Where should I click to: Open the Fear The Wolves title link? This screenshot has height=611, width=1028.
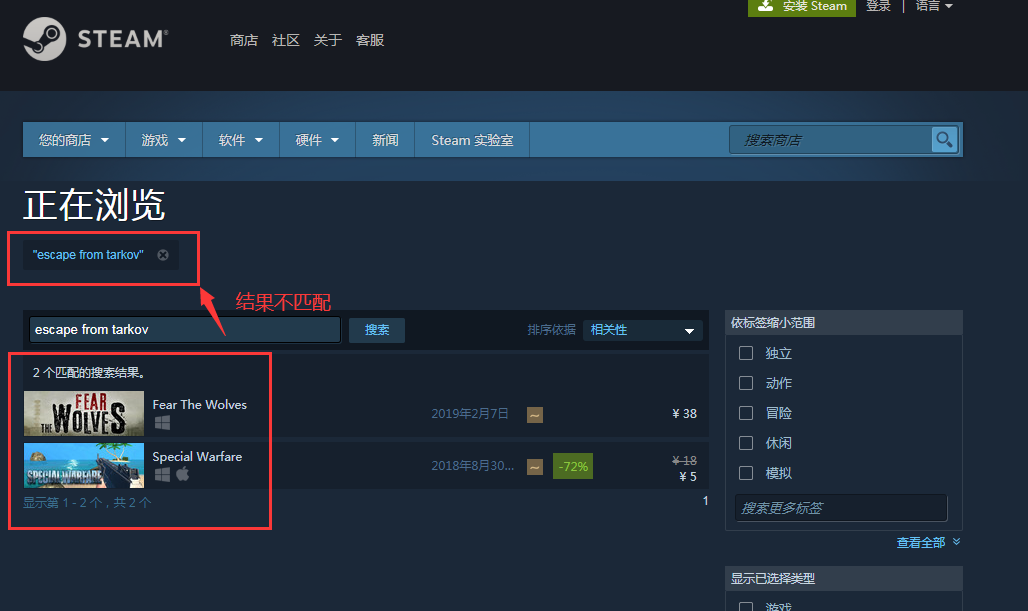click(200, 404)
